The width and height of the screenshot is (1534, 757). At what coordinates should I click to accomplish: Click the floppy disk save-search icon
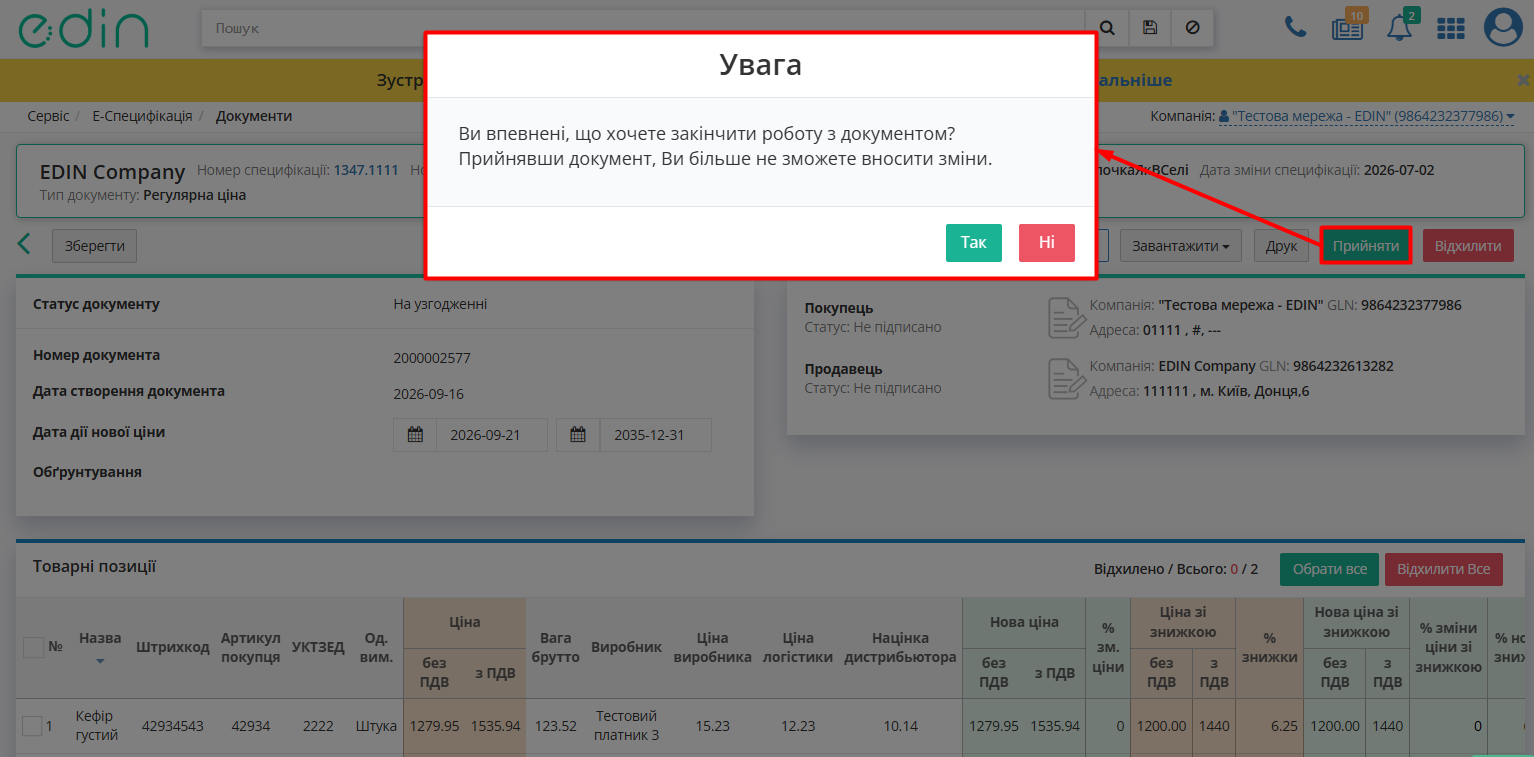1150,28
